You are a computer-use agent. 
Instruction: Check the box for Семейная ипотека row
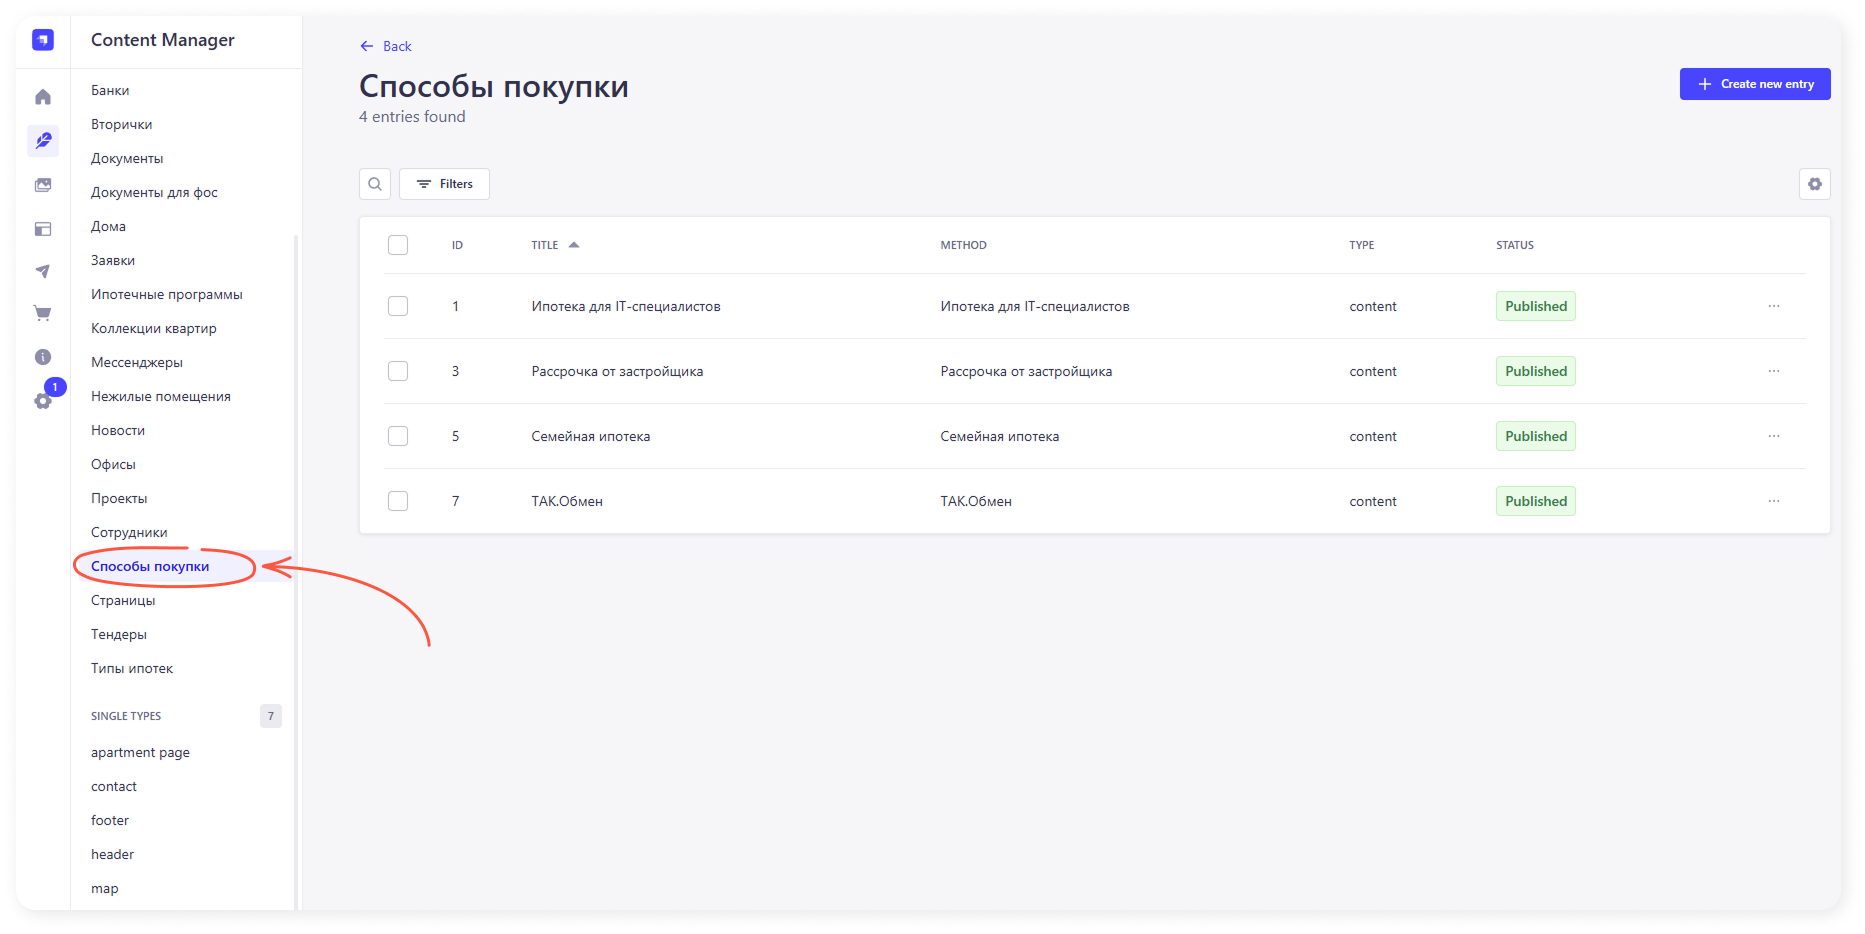point(398,436)
